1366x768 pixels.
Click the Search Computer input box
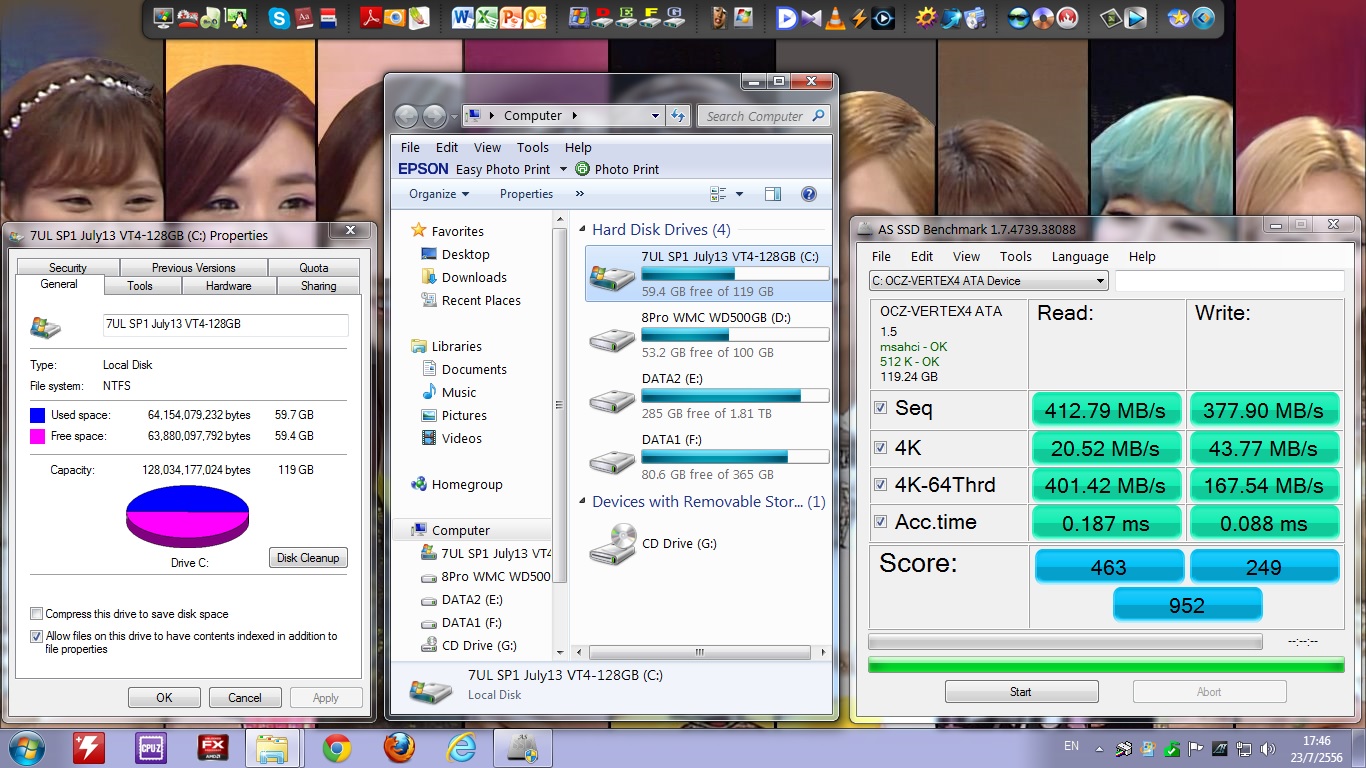click(x=756, y=116)
